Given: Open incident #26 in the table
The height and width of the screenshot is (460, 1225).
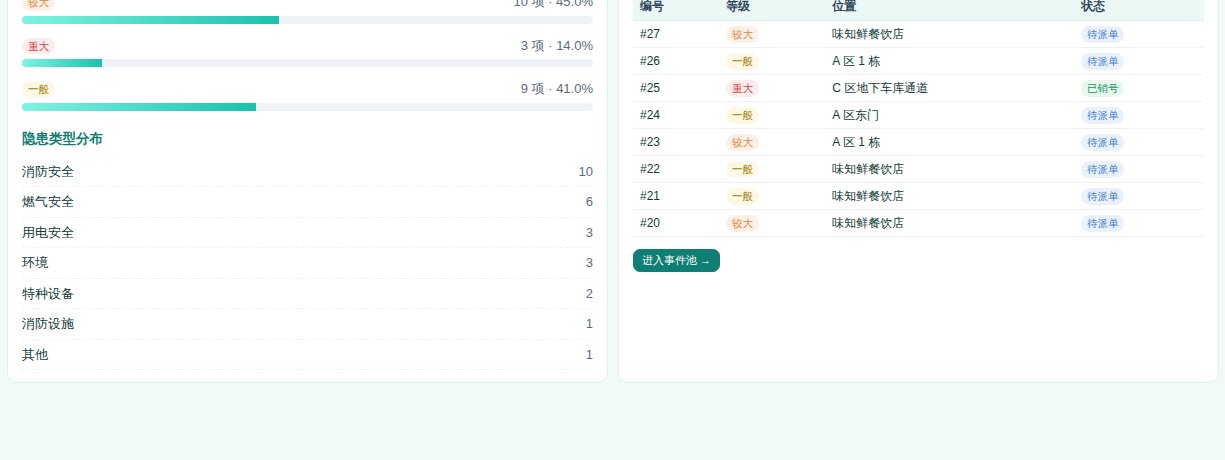Looking at the screenshot, I should (x=918, y=61).
